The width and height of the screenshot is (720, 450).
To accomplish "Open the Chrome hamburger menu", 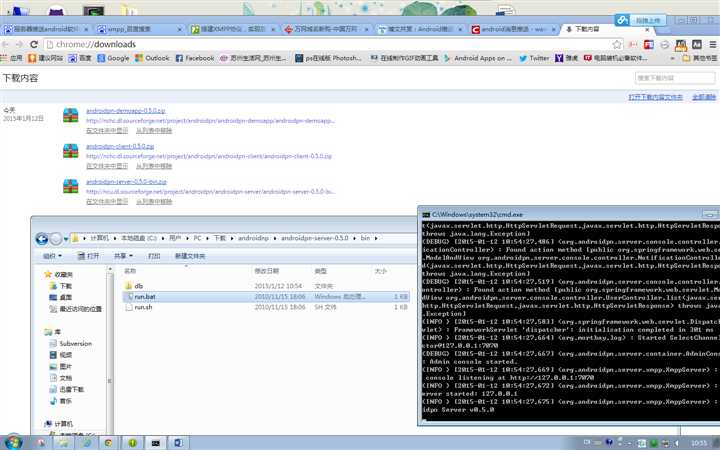I will [x=713, y=44].
